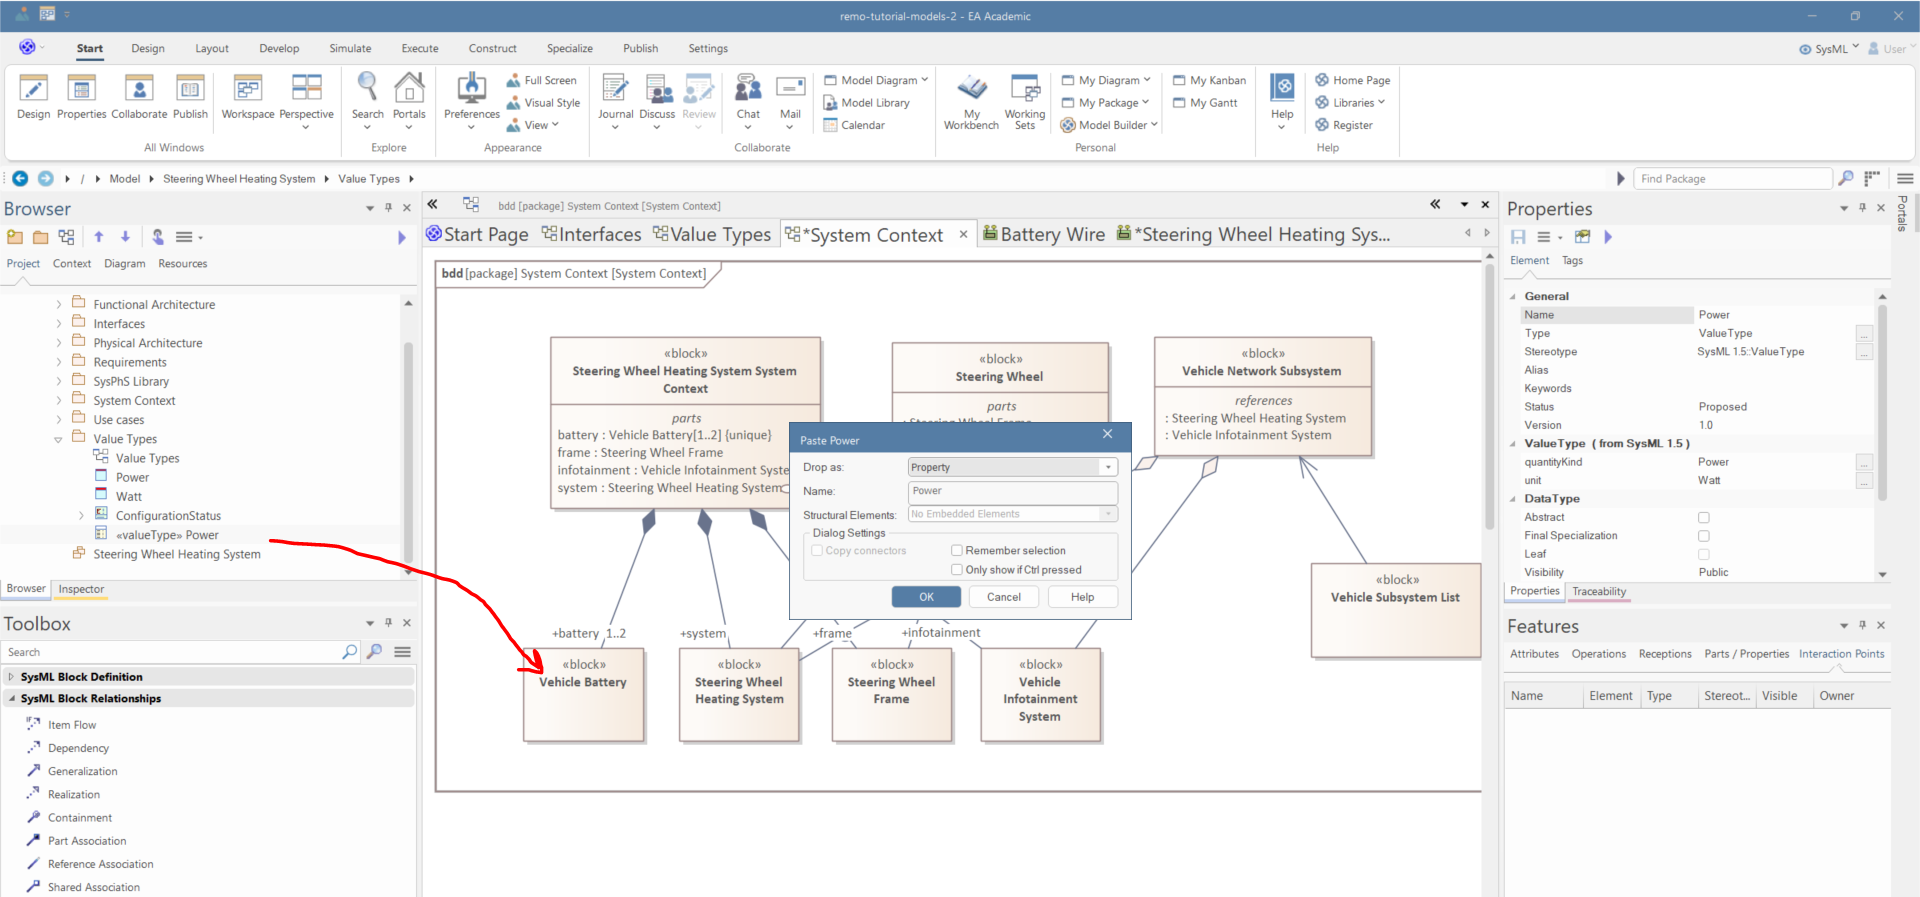
Task: Open the Drop as dropdown
Action: [x=1108, y=468]
